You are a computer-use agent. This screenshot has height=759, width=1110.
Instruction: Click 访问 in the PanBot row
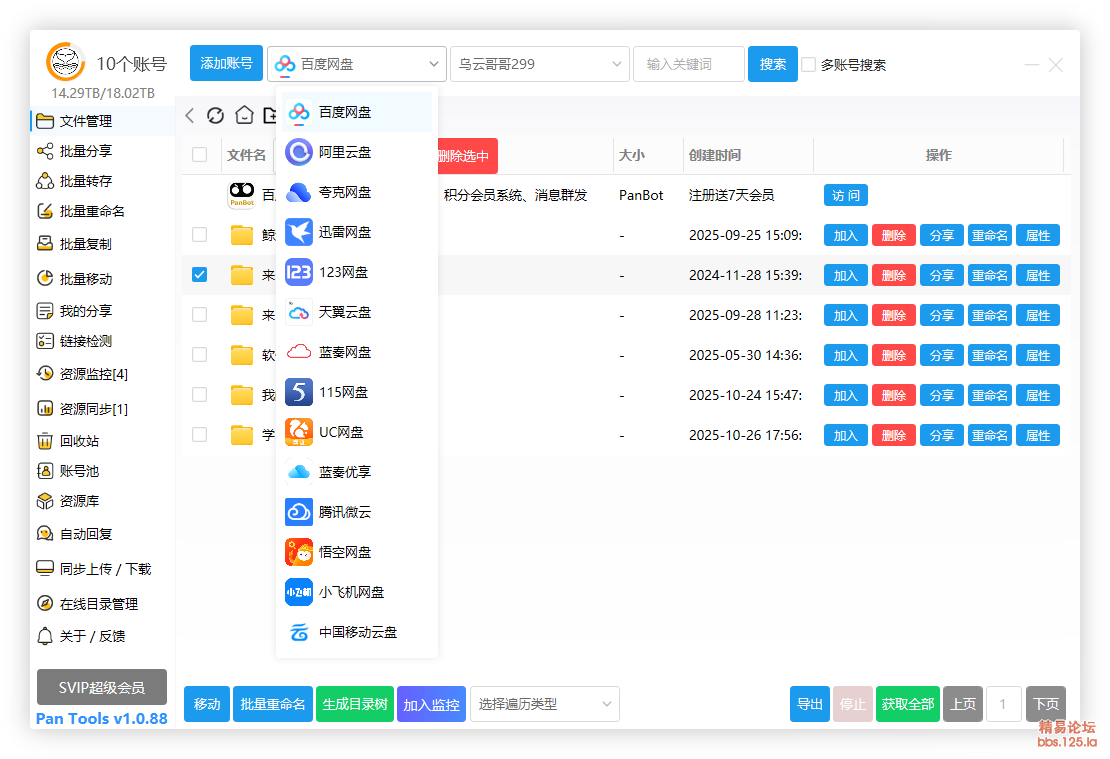(x=846, y=195)
